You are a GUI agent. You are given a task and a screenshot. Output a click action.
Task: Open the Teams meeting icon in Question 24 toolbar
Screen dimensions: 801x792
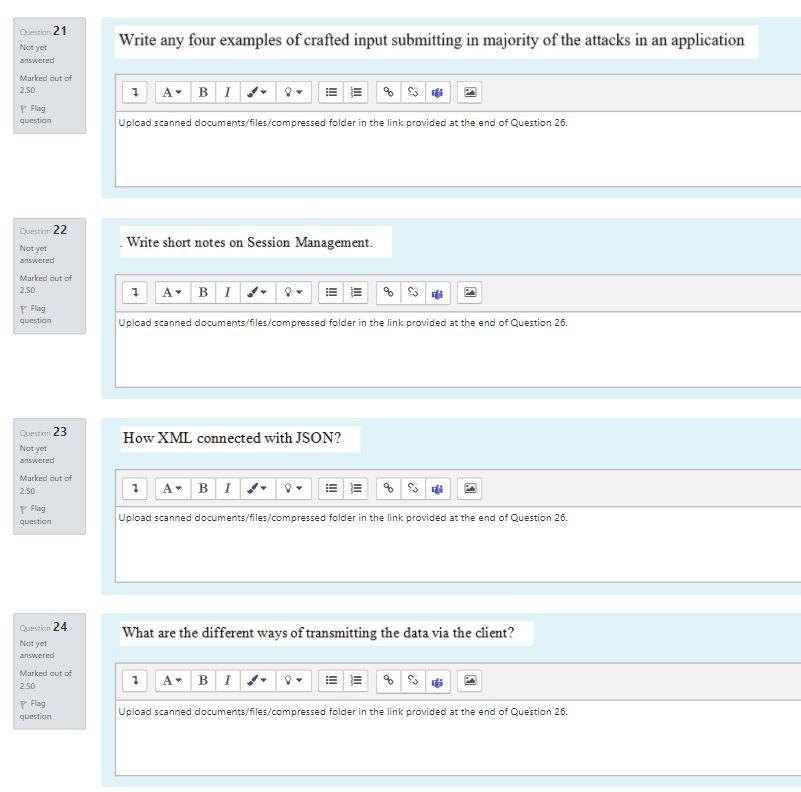click(x=435, y=679)
